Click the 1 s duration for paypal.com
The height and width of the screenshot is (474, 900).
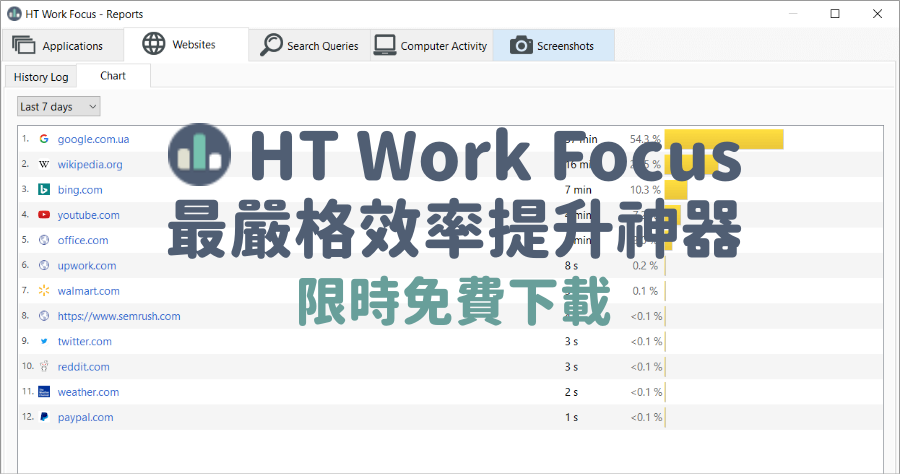(571, 417)
